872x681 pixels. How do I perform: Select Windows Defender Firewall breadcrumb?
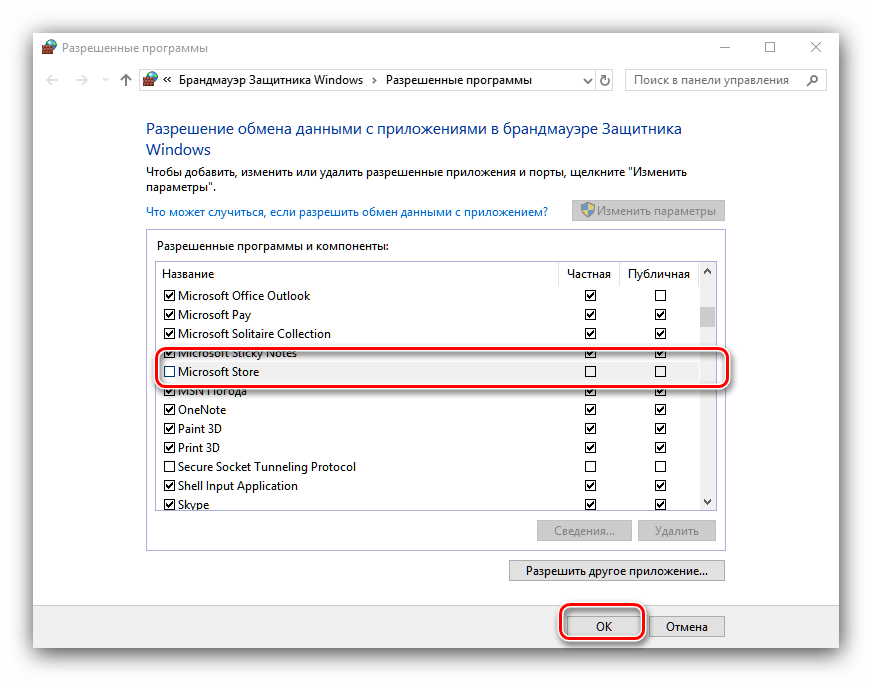pyautogui.click(x=270, y=80)
